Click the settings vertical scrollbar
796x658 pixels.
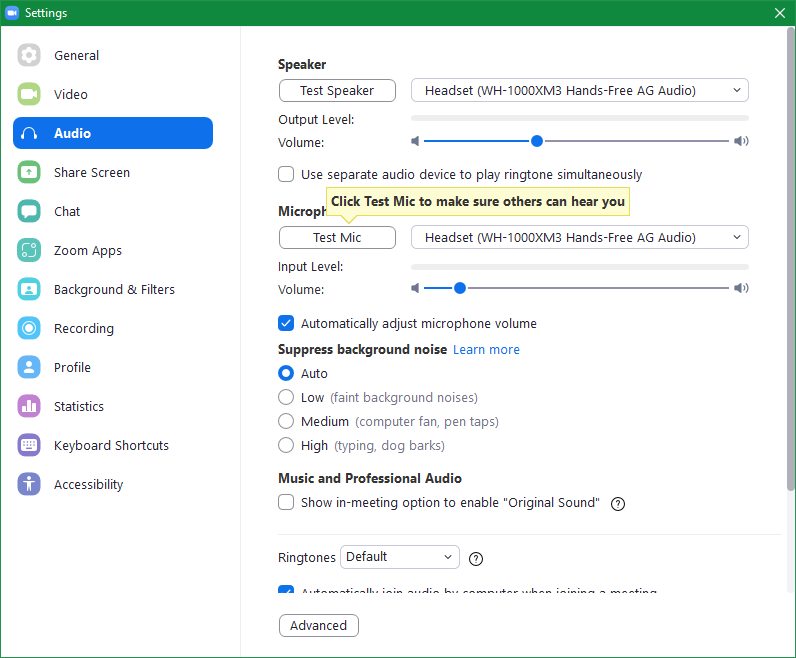790,259
